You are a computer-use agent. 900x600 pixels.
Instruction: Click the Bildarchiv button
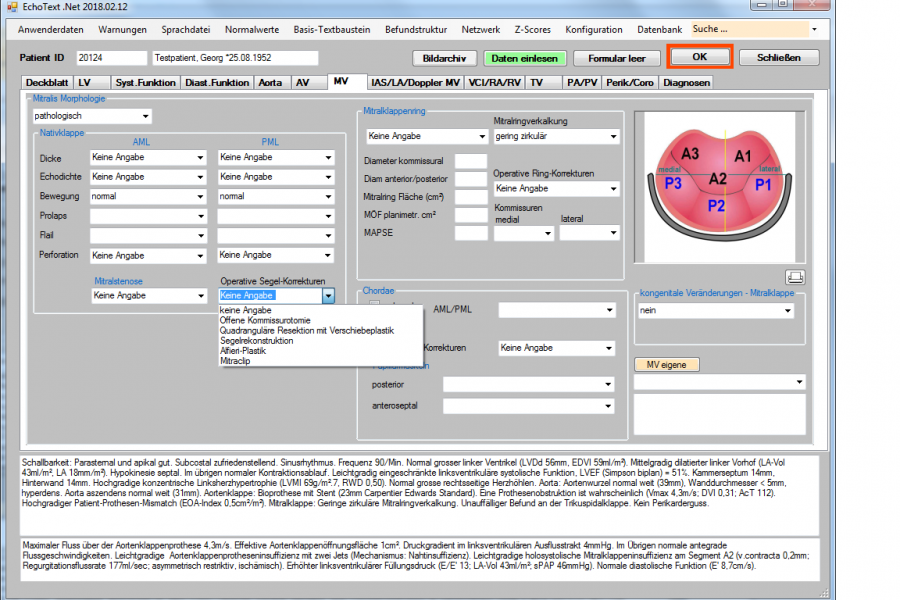[x=444, y=59]
